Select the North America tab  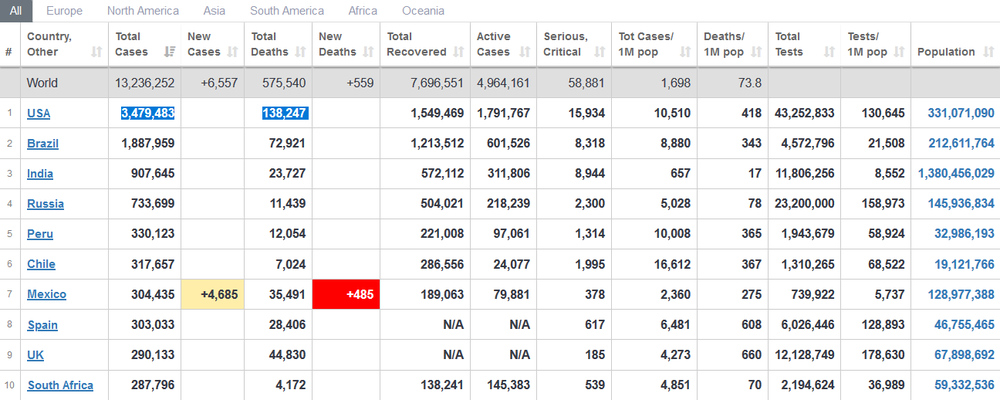point(143,11)
